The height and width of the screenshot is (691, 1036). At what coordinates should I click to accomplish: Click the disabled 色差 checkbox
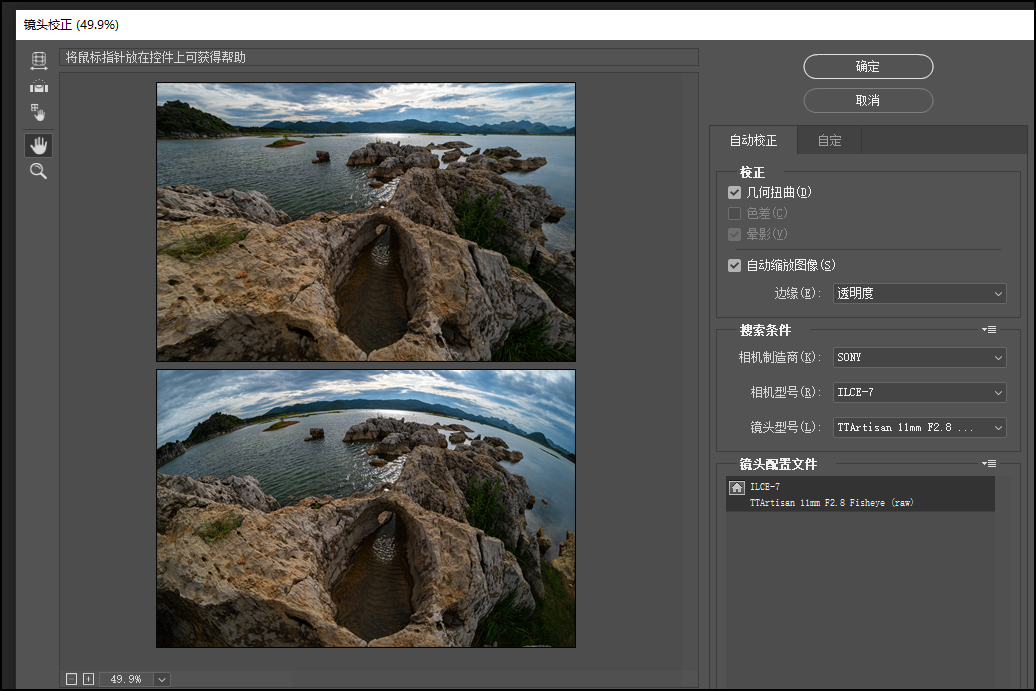tap(735, 213)
